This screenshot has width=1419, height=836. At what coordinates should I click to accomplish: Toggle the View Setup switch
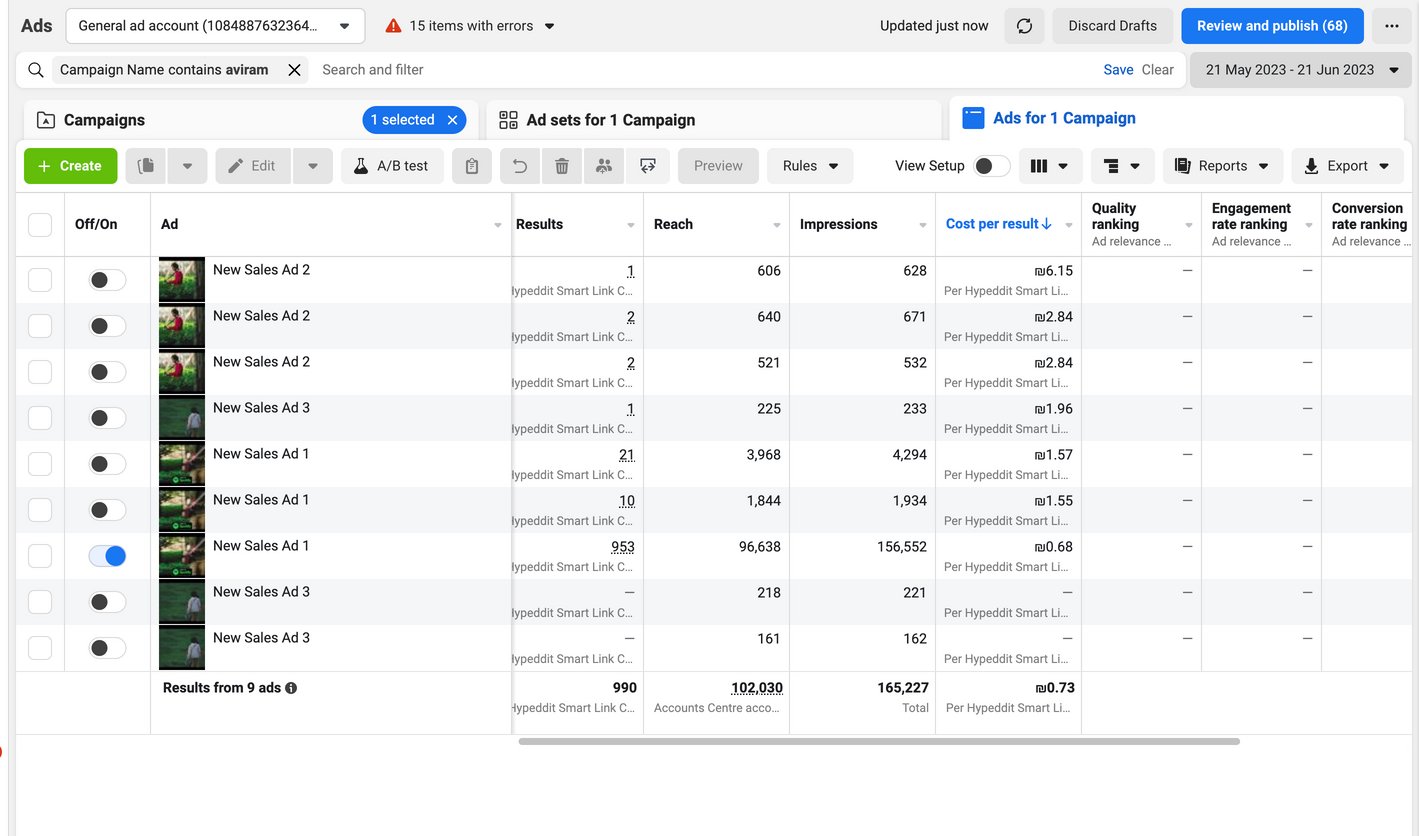coord(992,166)
